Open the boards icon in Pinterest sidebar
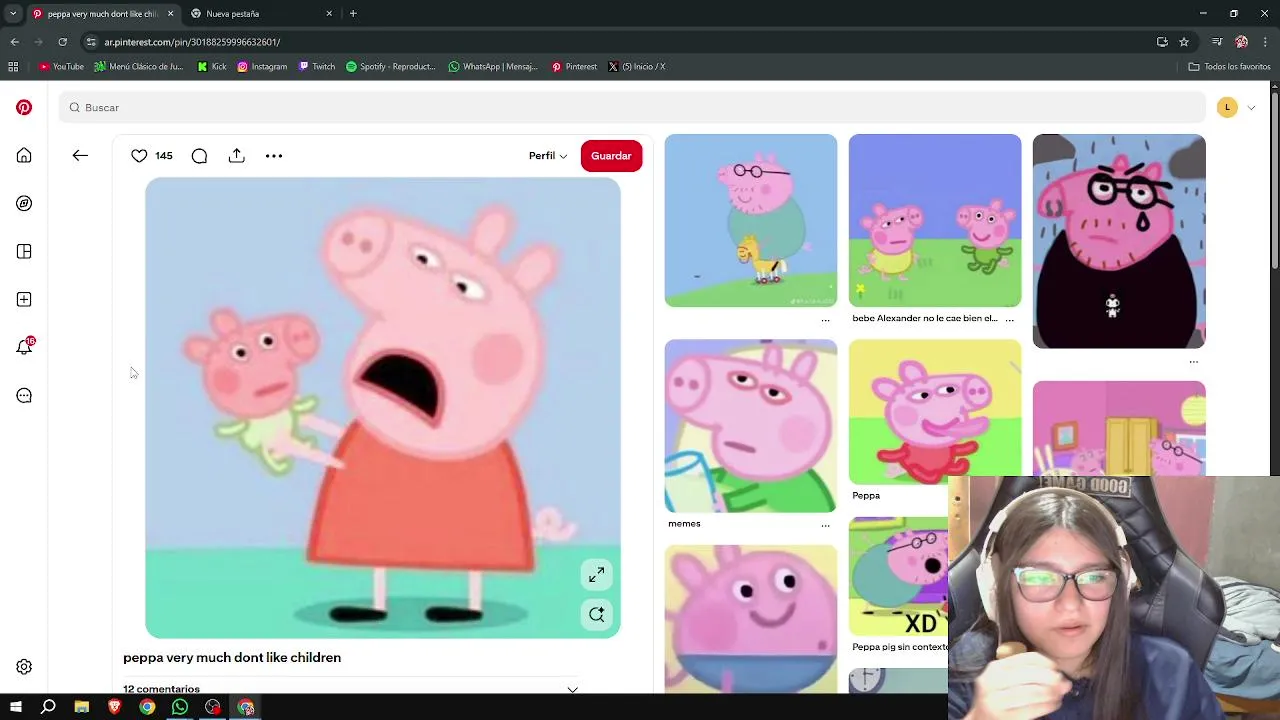The image size is (1280, 720). click(x=24, y=251)
